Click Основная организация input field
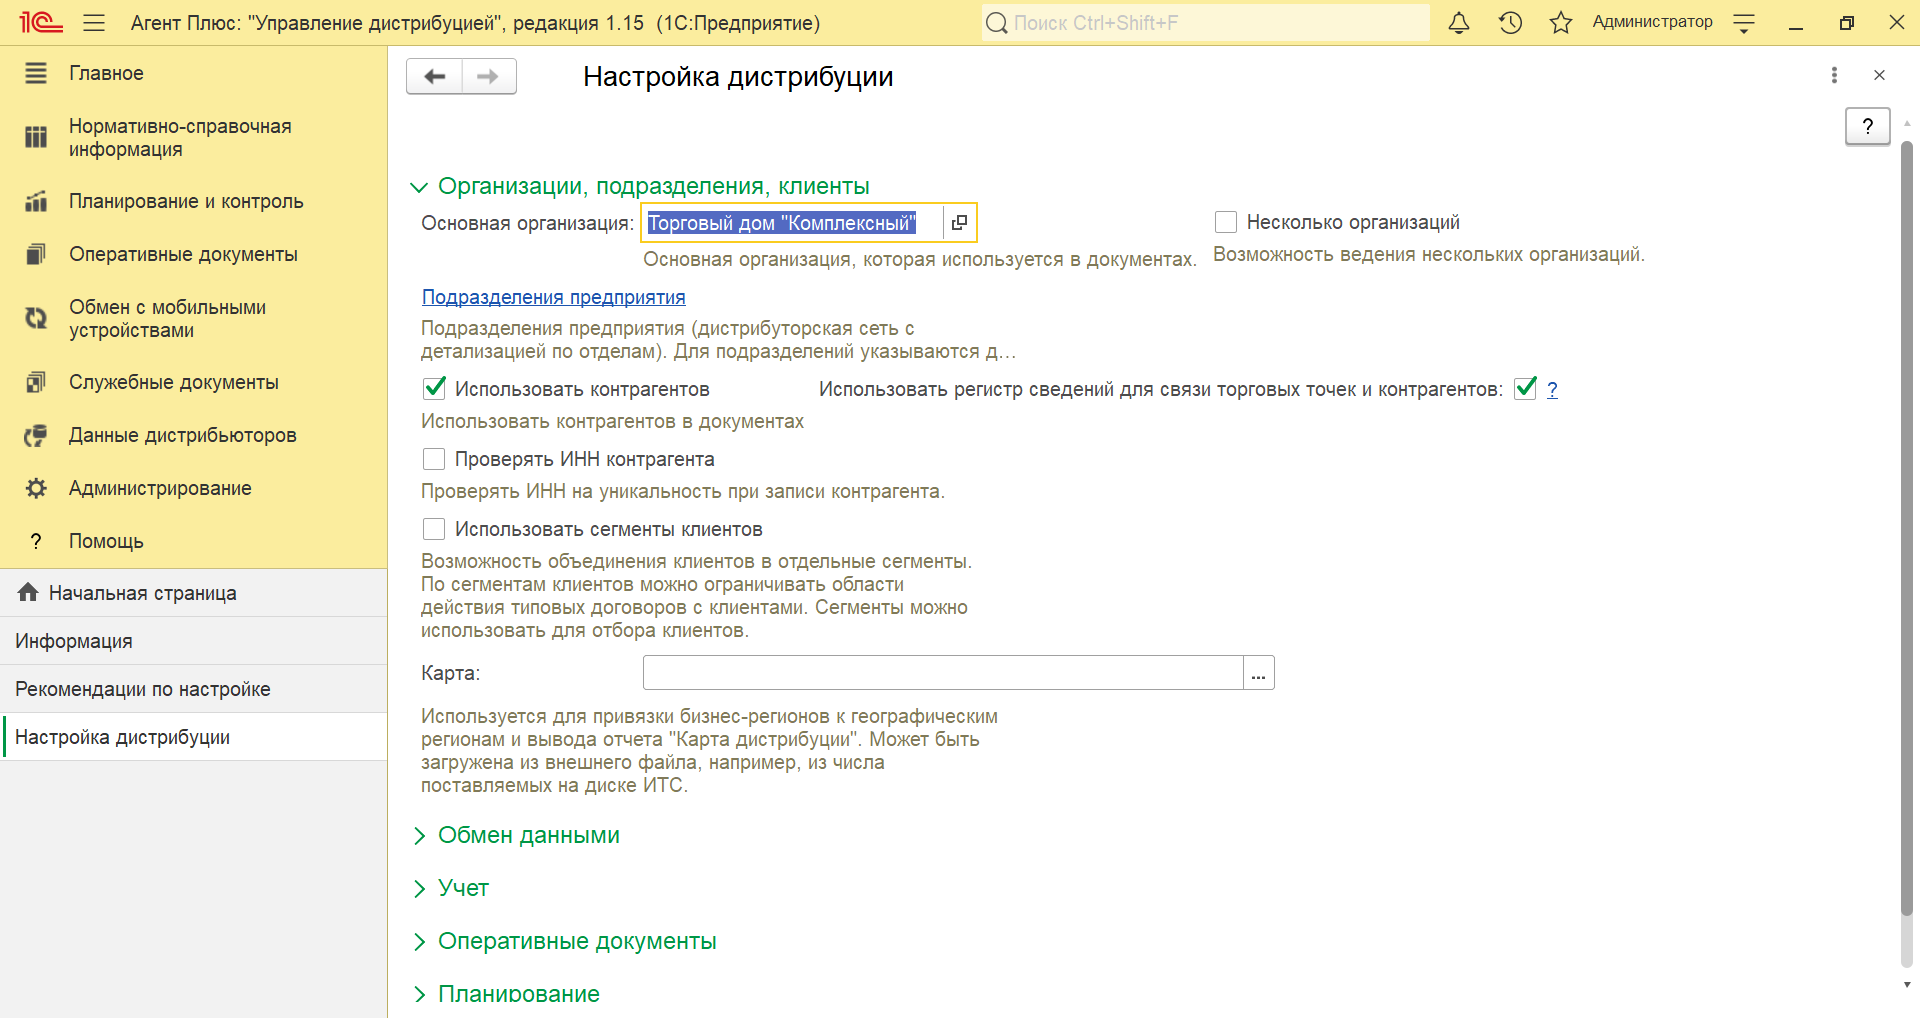This screenshot has width=1920, height=1018. [793, 222]
